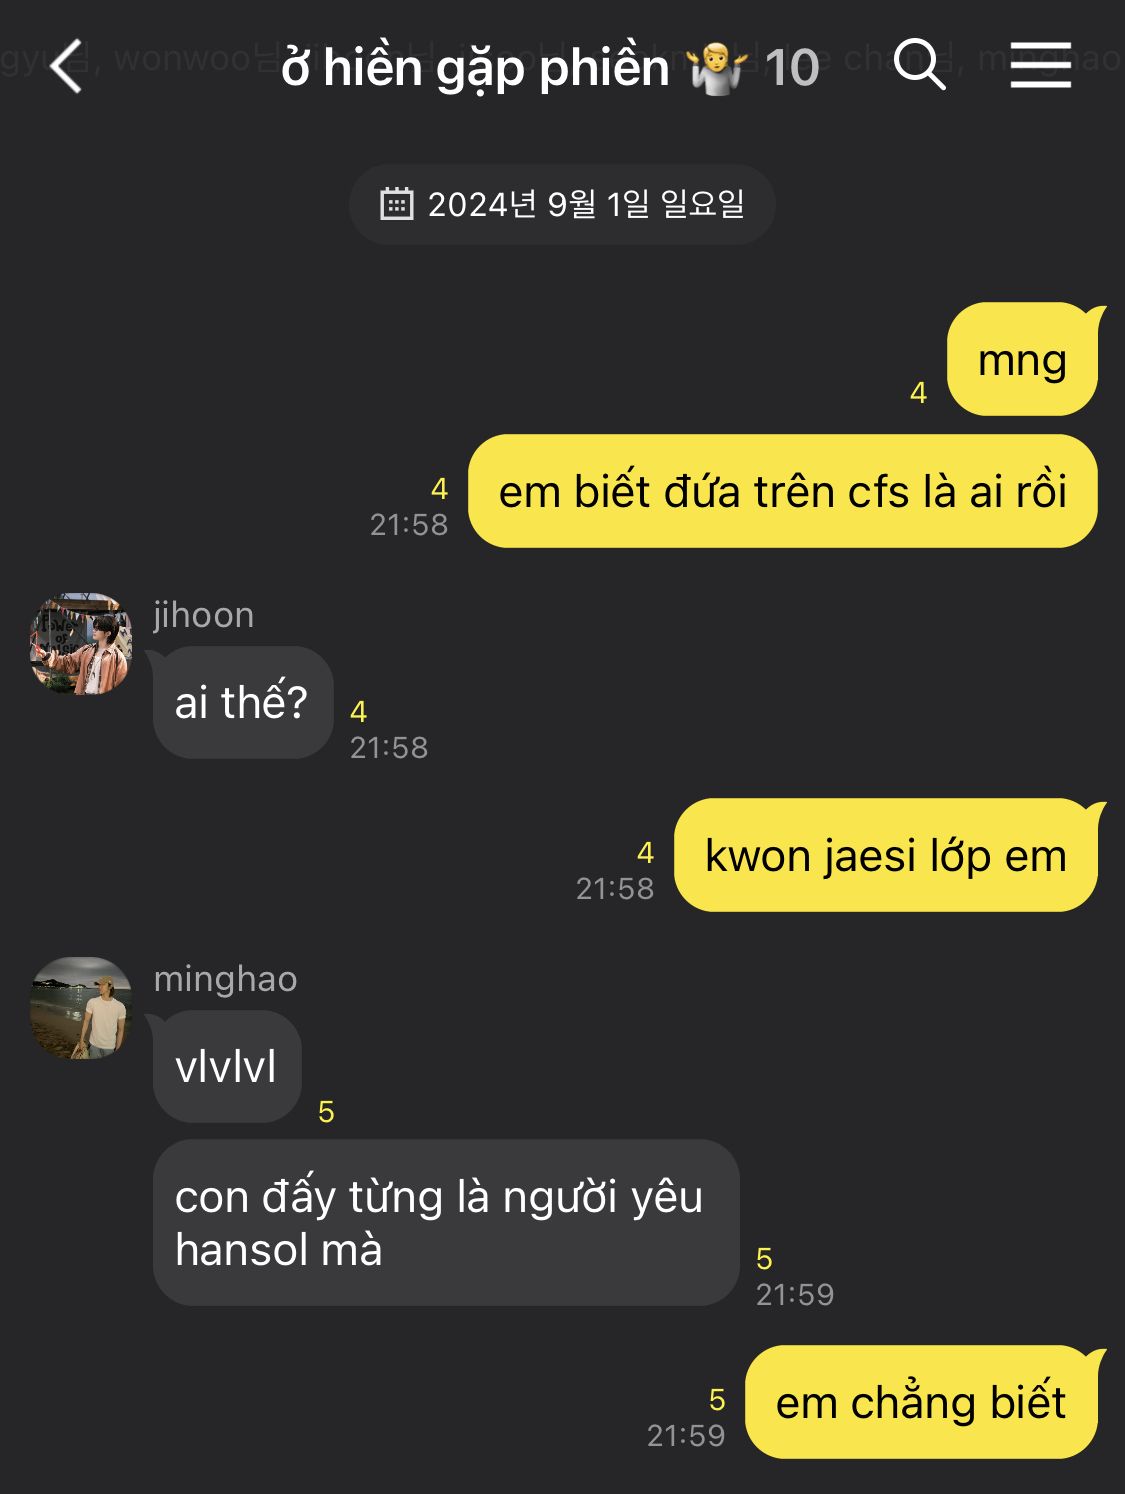Go back using the left chevron arrow
The image size is (1125, 1494).
66,67
